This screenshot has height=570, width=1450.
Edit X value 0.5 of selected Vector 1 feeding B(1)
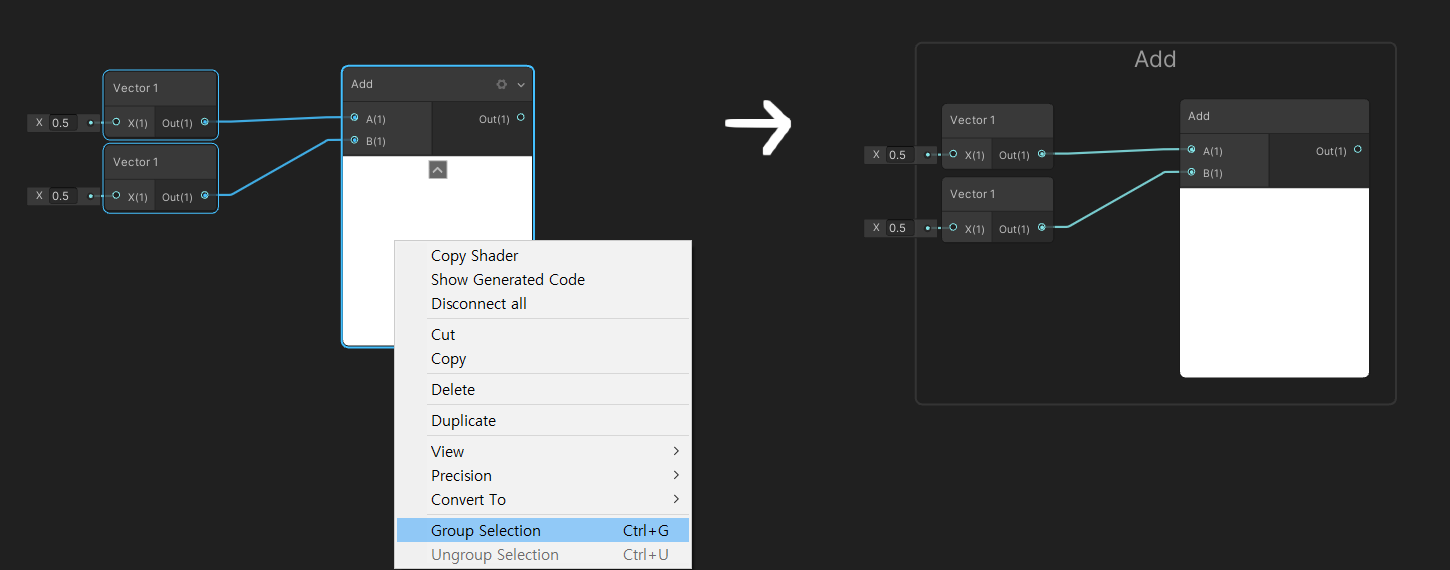click(x=62, y=196)
